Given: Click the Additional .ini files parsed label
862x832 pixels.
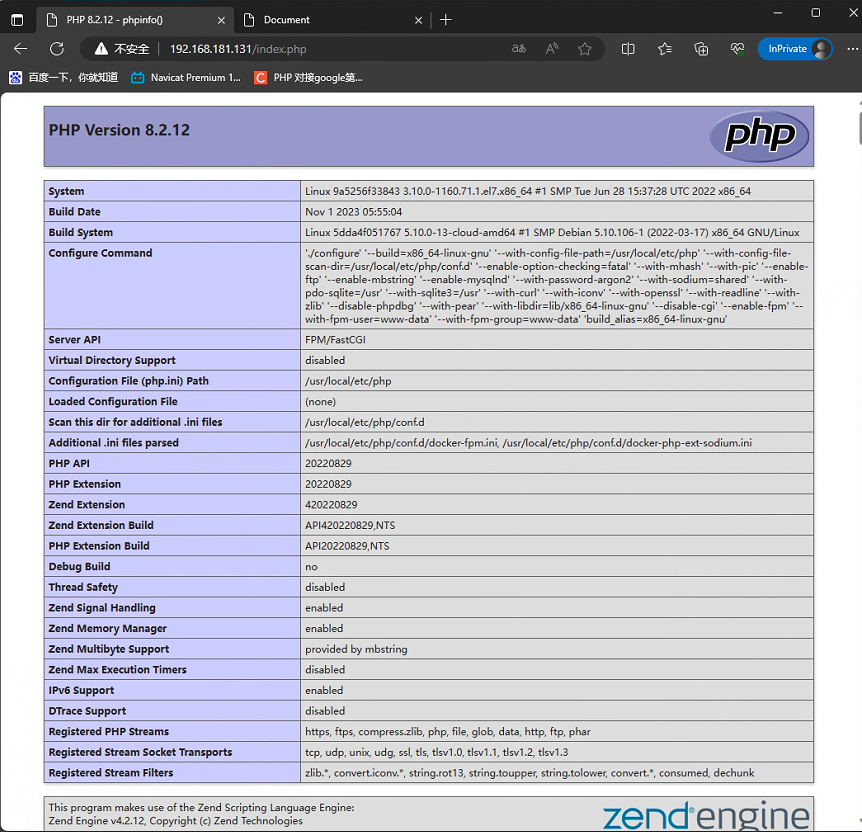Looking at the screenshot, I should pos(113,443).
